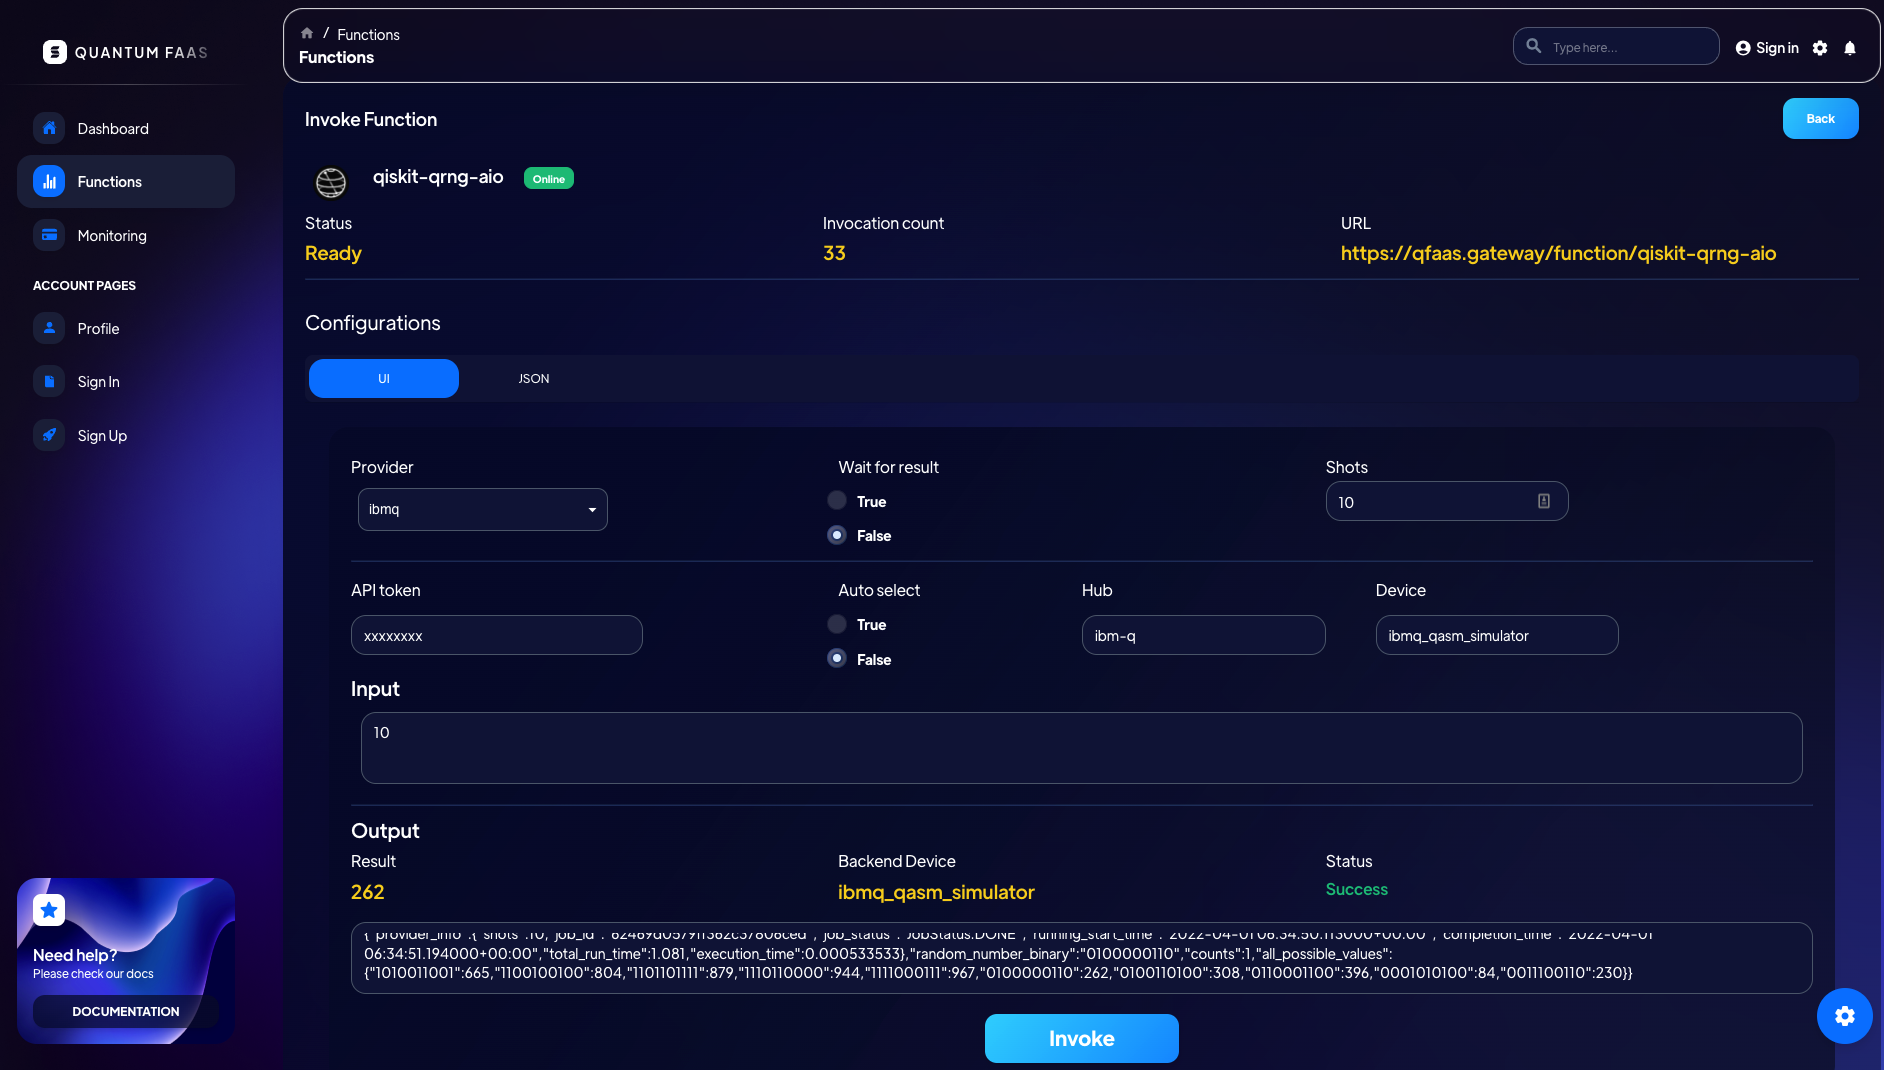Click the Profile person icon

[49, 328]
